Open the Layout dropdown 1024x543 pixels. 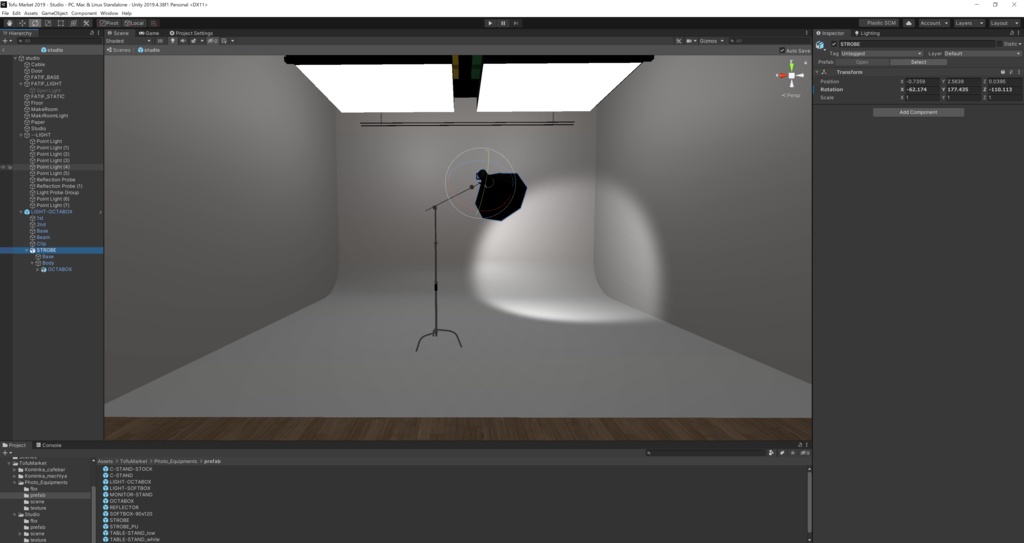[1004, 23]
